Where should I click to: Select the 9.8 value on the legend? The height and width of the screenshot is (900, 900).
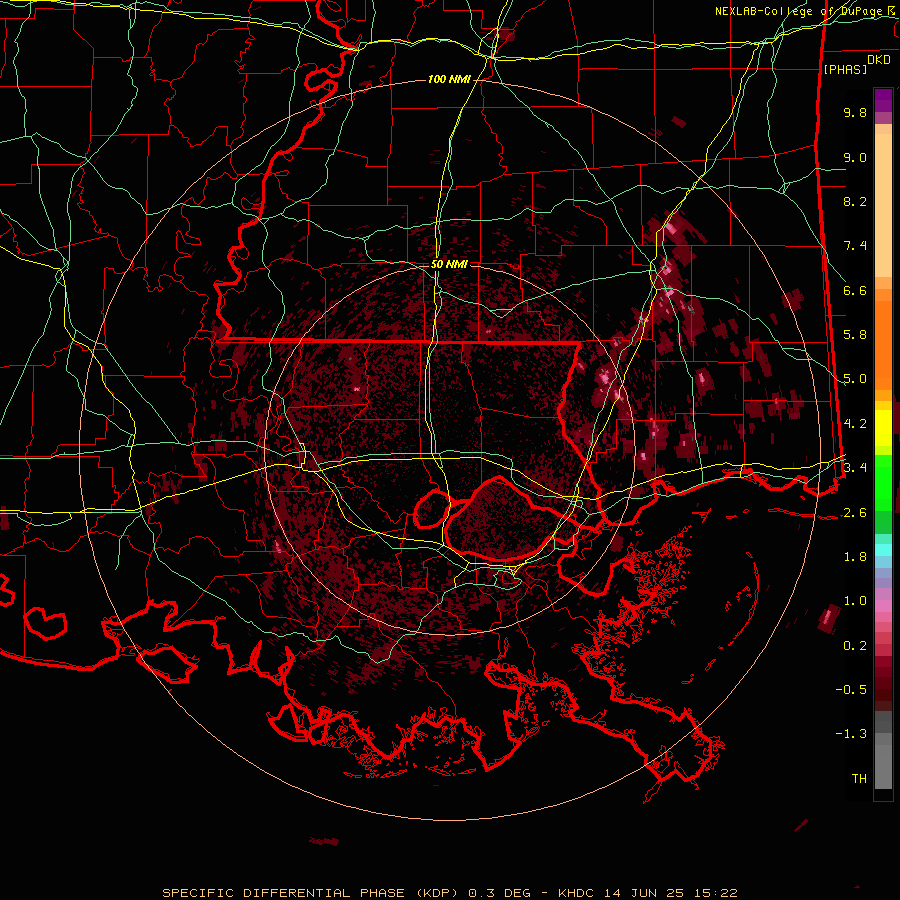click(855, 112)
